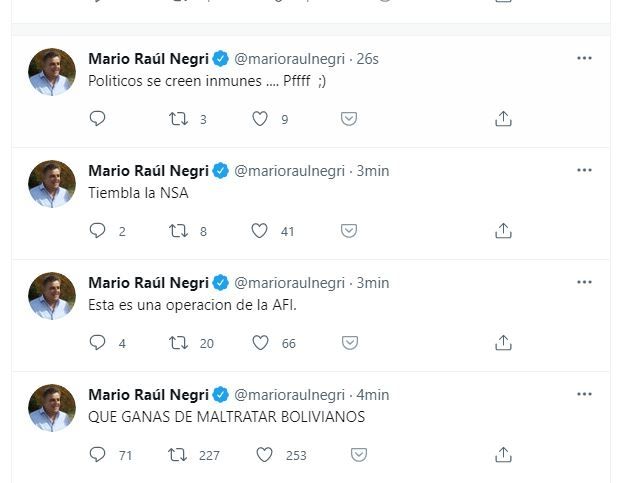626x483 pixels.
Task: Open more options on 'Politicos se creen inmunes' tweet
Action: pyautogui.click(x=584, y=58)
